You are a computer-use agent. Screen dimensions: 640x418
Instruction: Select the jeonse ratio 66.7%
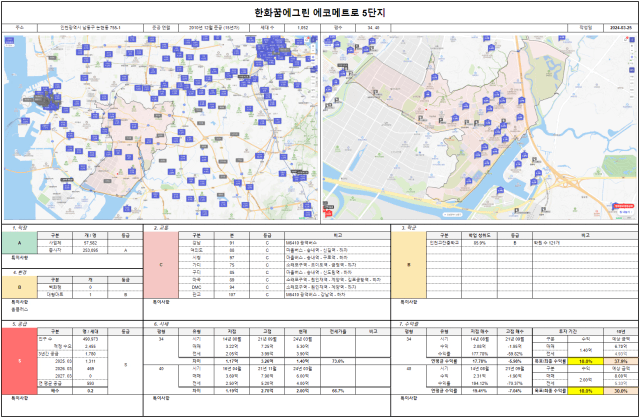338,391
